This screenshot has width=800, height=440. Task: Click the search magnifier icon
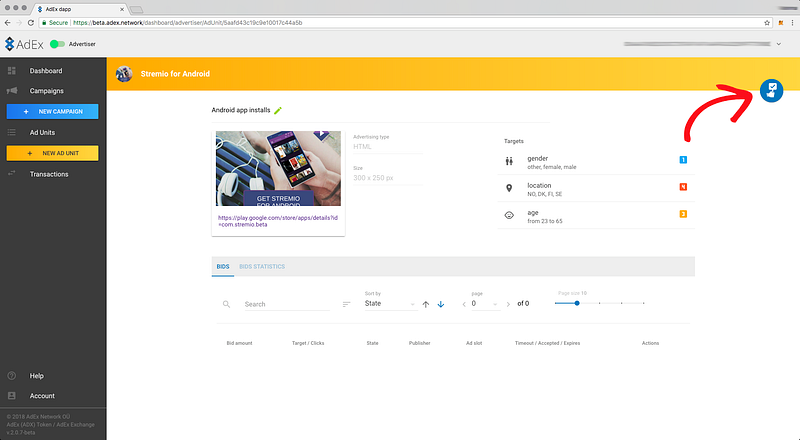(x=227, y=304)
